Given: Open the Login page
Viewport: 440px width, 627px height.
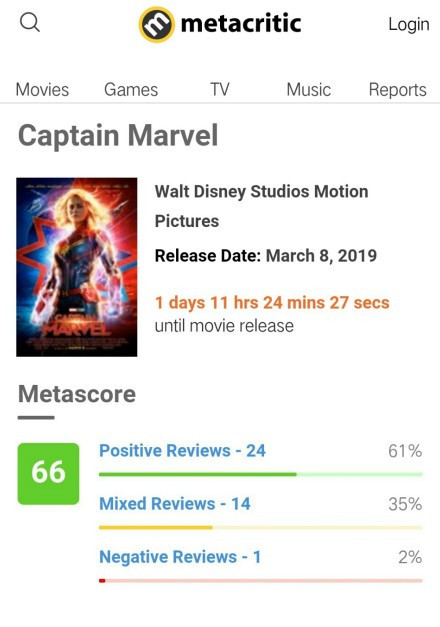Looking at the screenshot, I should (409, 24).
